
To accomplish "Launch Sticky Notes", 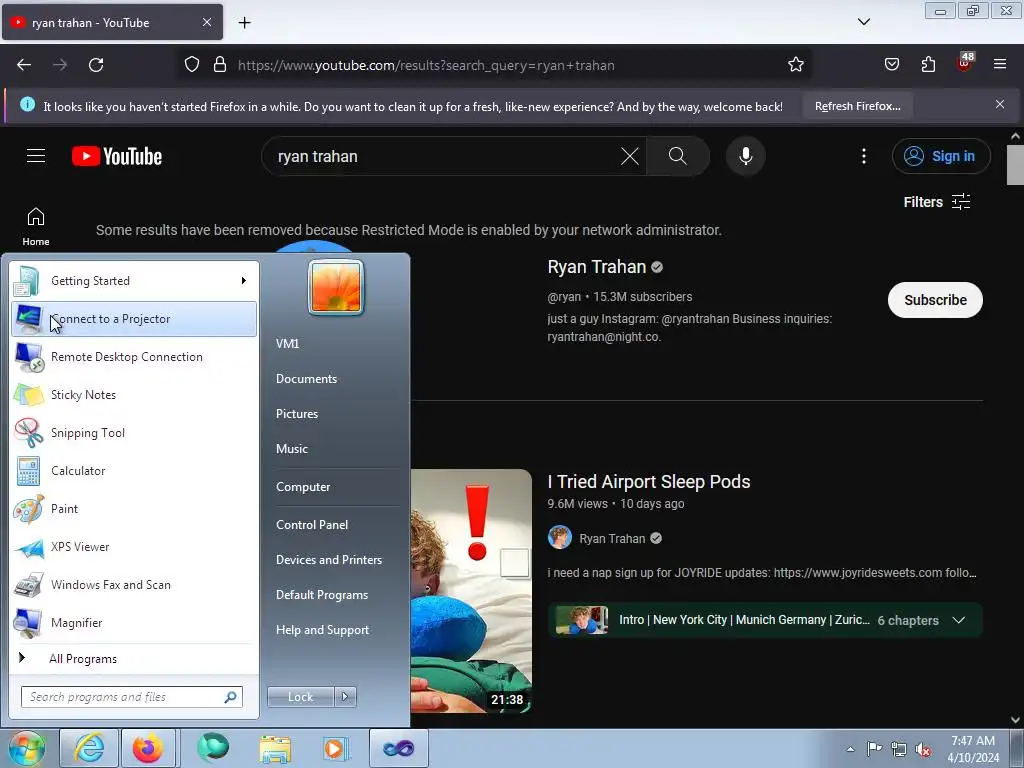I will pos(134,394).
